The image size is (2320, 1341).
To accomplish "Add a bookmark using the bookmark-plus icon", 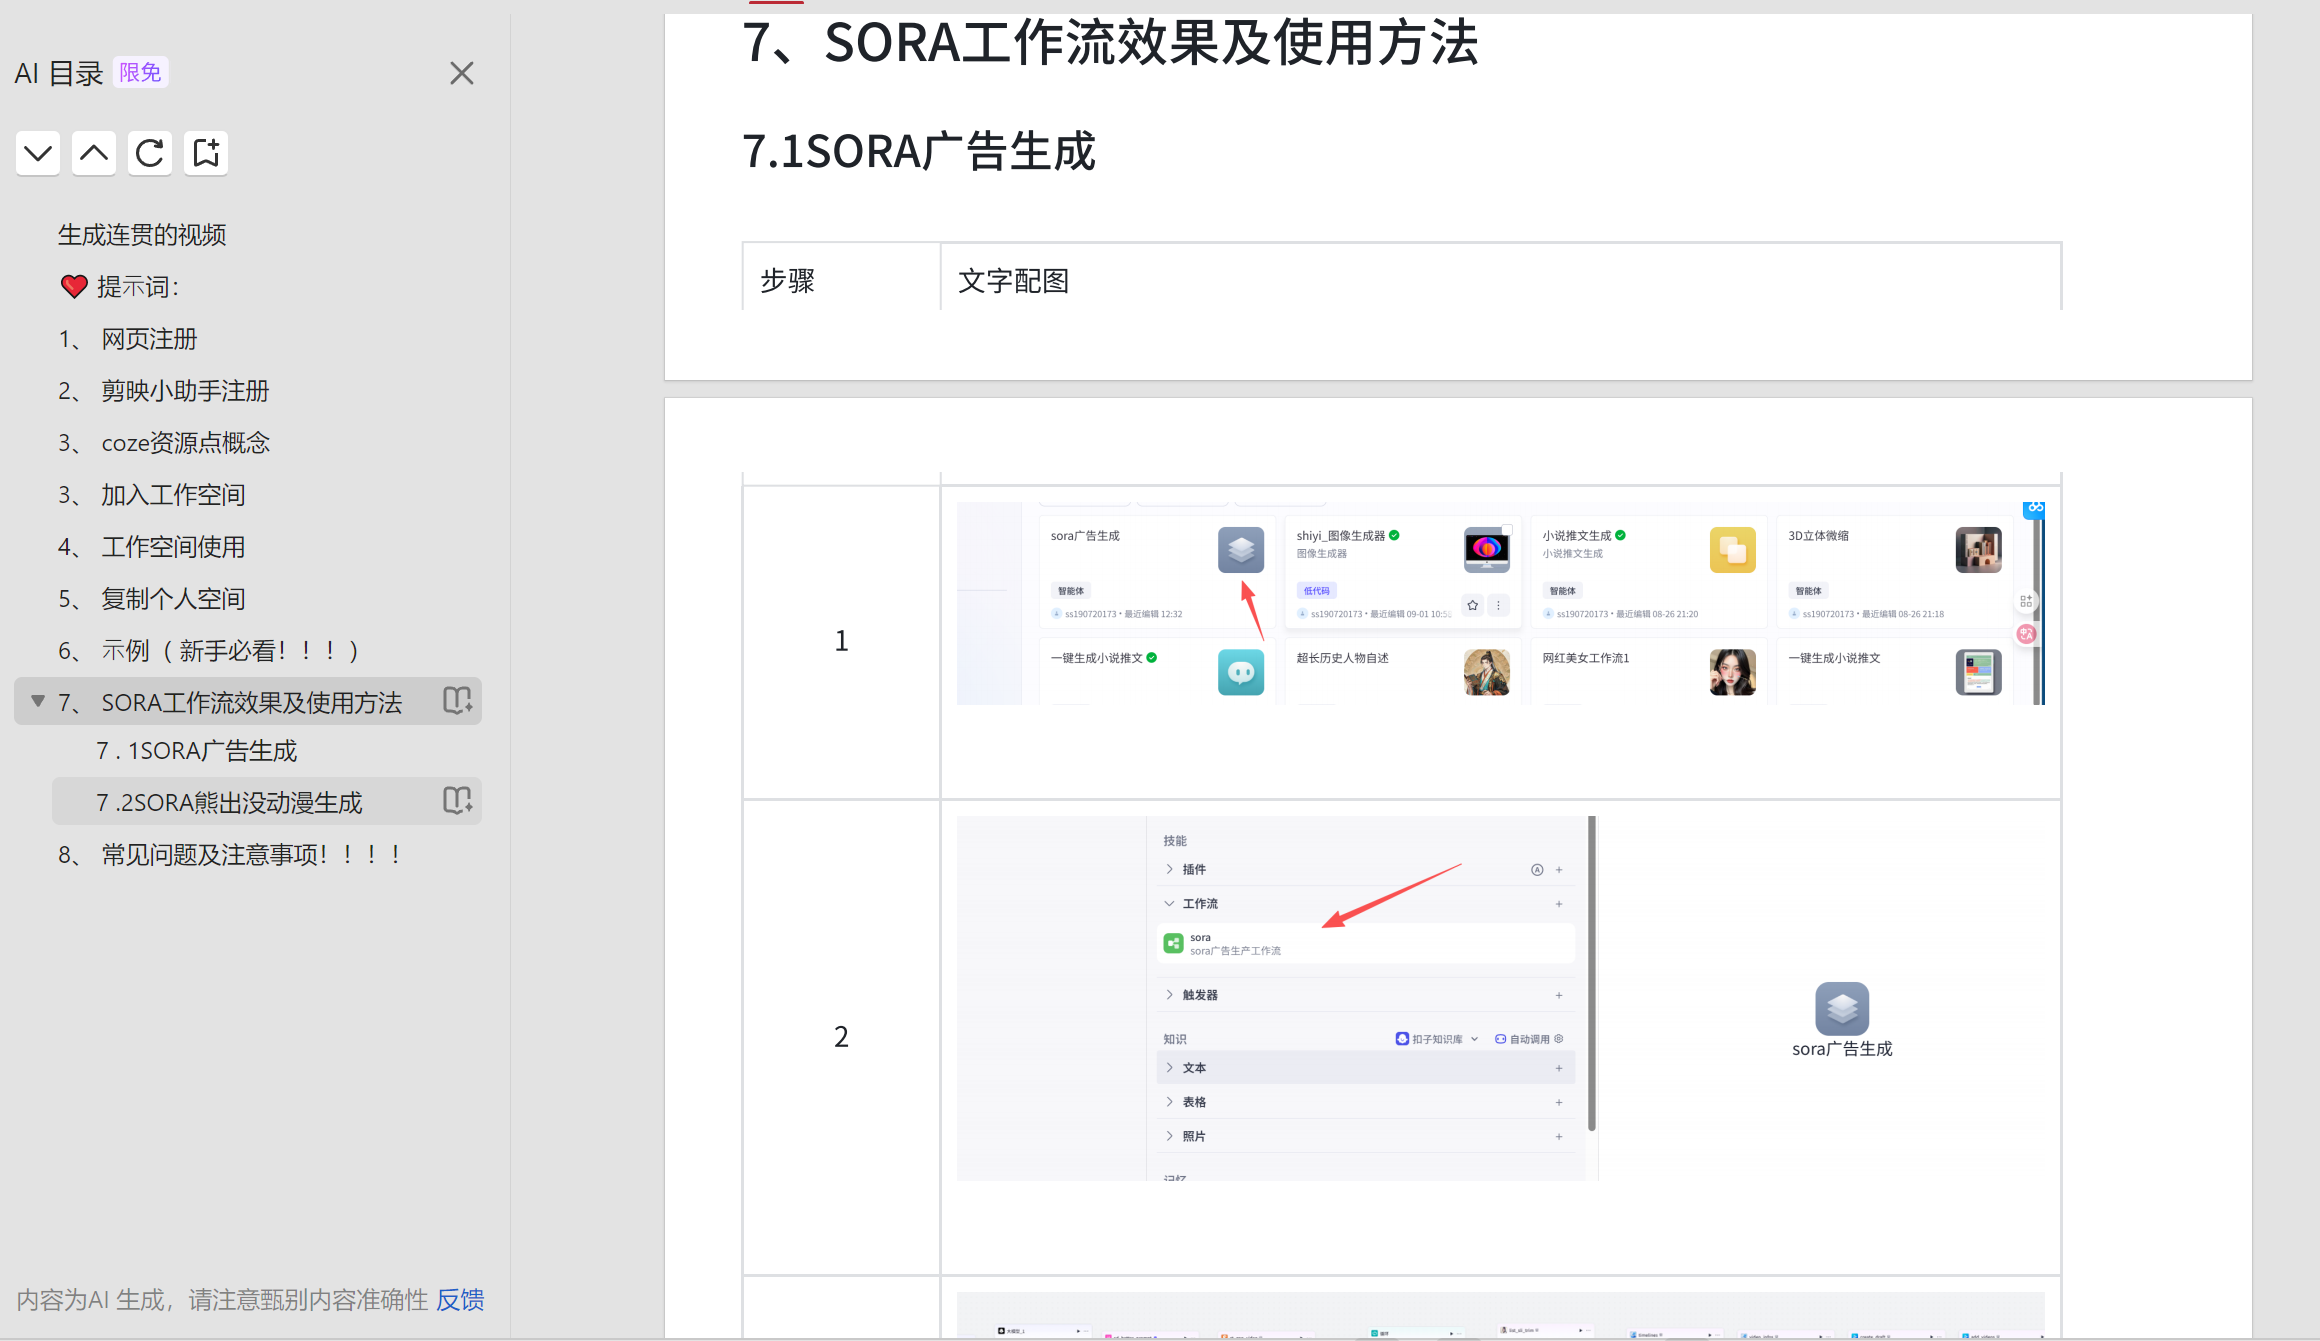I will [205, 153].
